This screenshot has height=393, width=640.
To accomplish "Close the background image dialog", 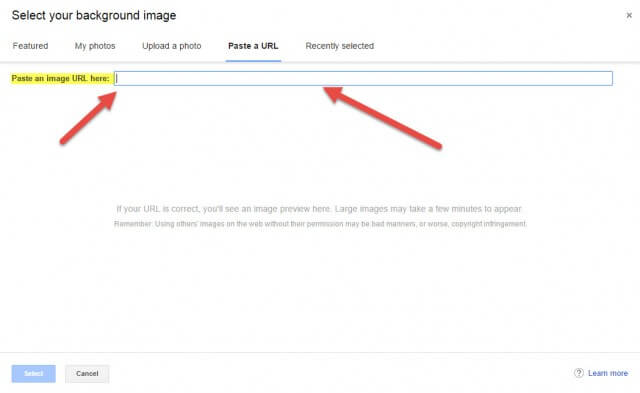I will pos(629,16).
